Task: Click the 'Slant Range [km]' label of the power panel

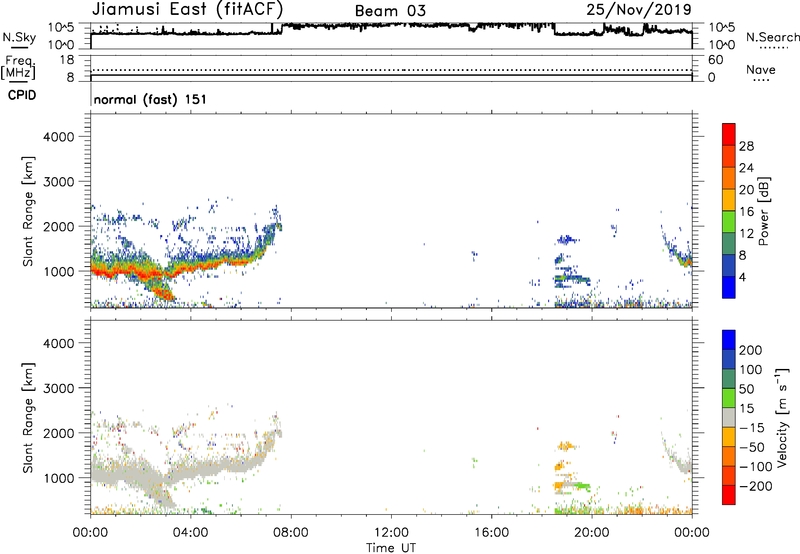Action: (28, 211)
